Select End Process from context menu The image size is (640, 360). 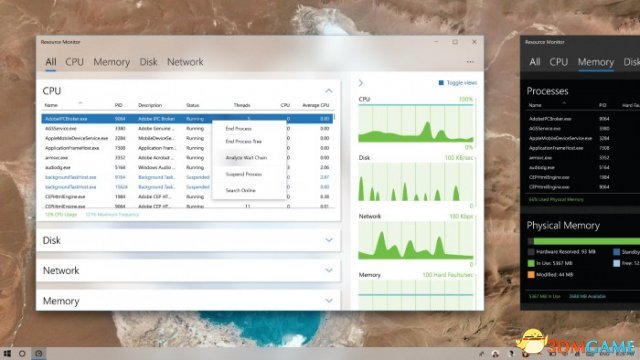pos(238,129)
